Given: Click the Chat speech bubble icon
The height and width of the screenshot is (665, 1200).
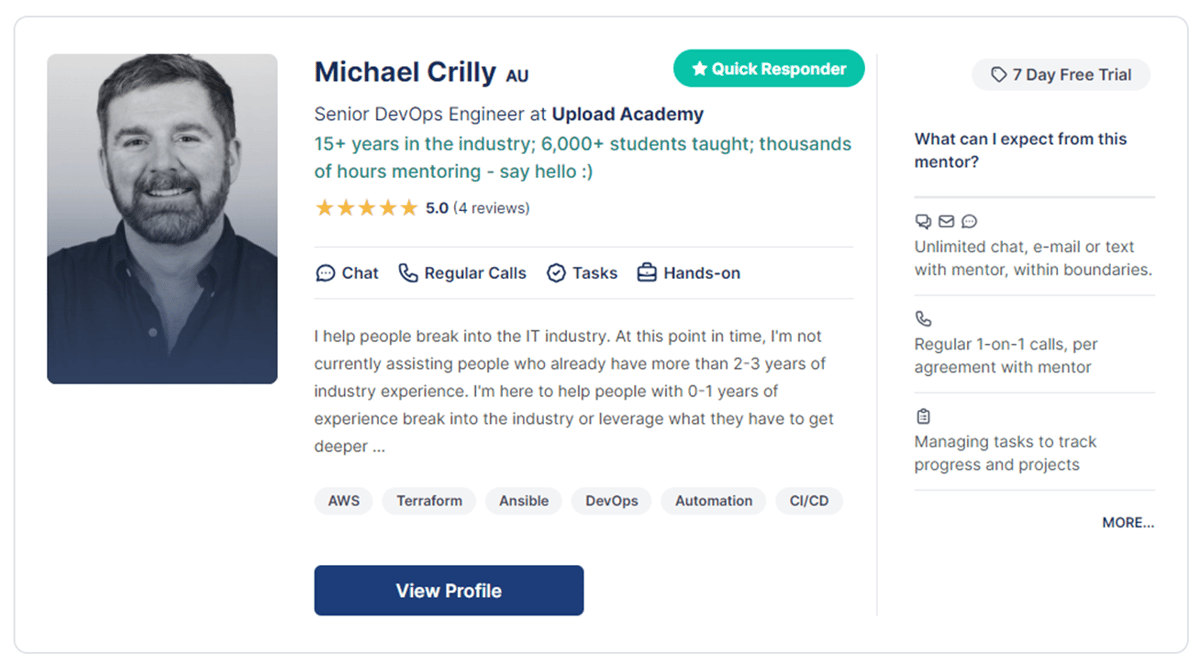Looking at the screenshot, I should point(325,273).
